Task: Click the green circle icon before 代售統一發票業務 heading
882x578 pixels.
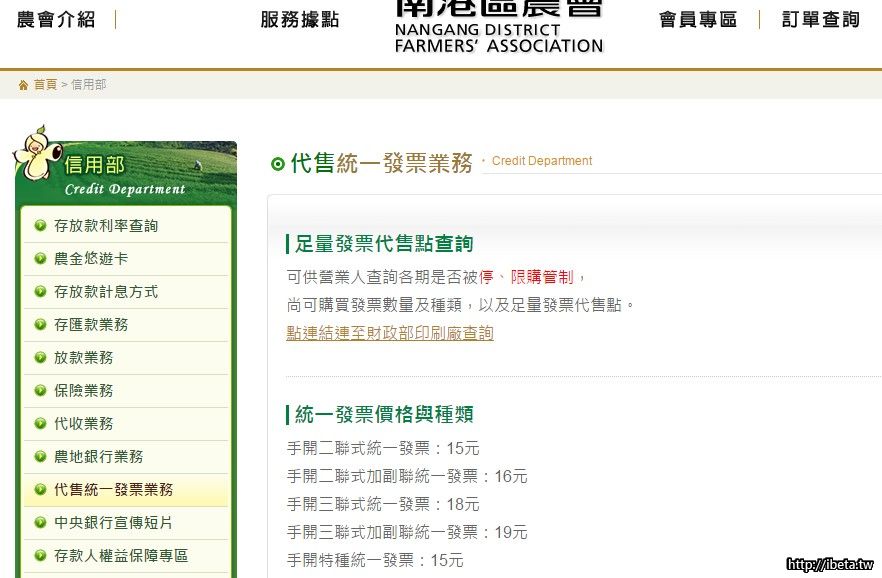Action: pyautogui.click(x=278, y=164)
